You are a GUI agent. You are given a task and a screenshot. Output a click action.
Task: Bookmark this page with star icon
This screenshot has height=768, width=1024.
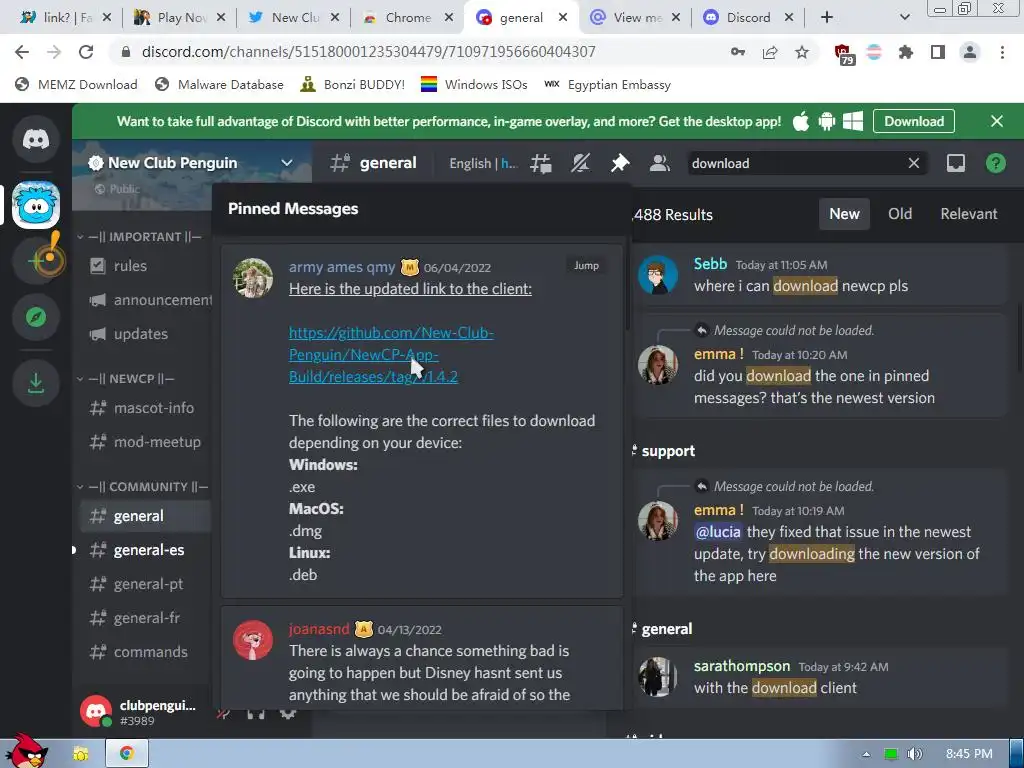pyautogui.click(x=802, y=52)
